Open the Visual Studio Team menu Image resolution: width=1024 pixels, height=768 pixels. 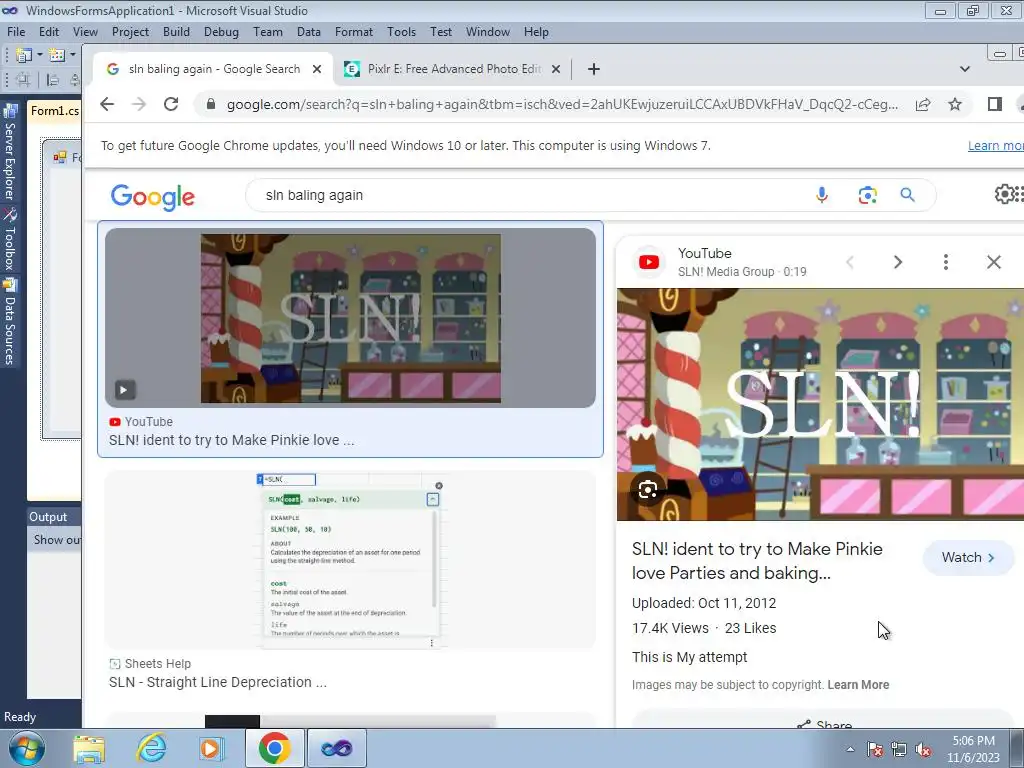click(x=268, y=32)
